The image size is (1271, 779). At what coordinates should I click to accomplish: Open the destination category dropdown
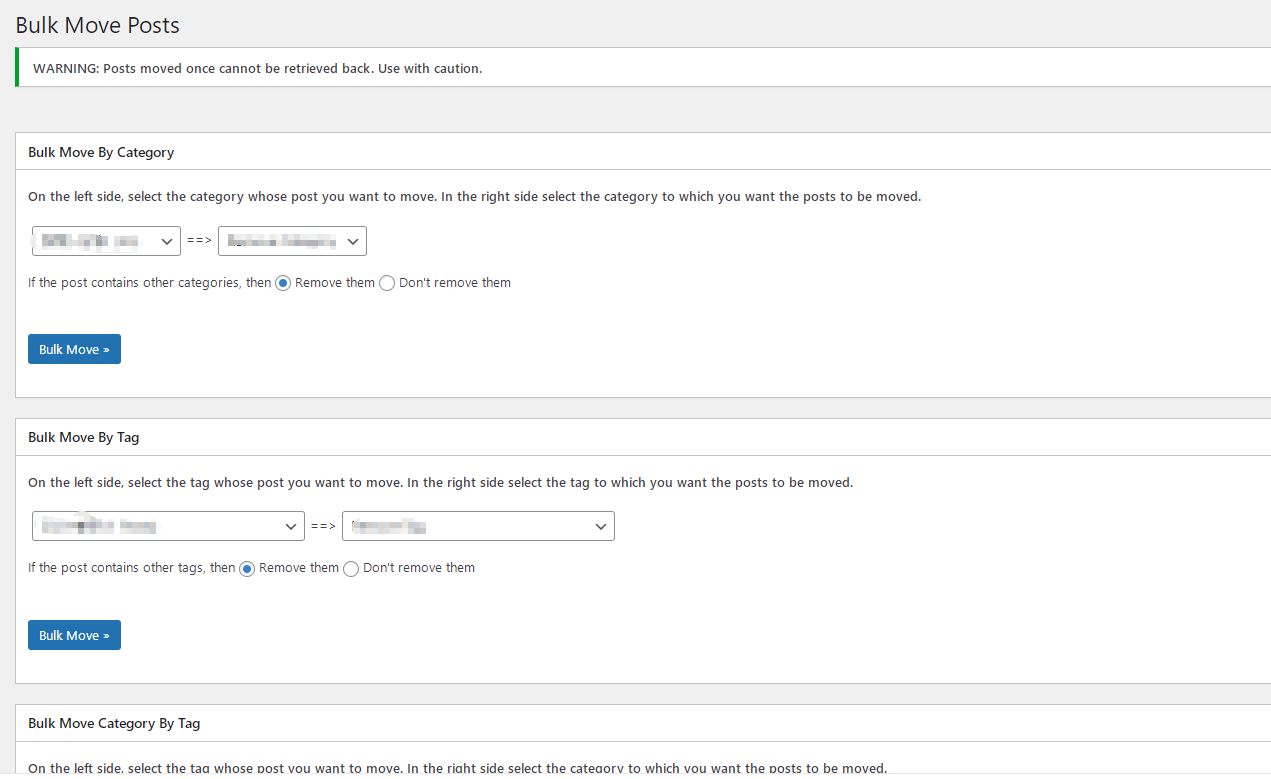point(292,241)
